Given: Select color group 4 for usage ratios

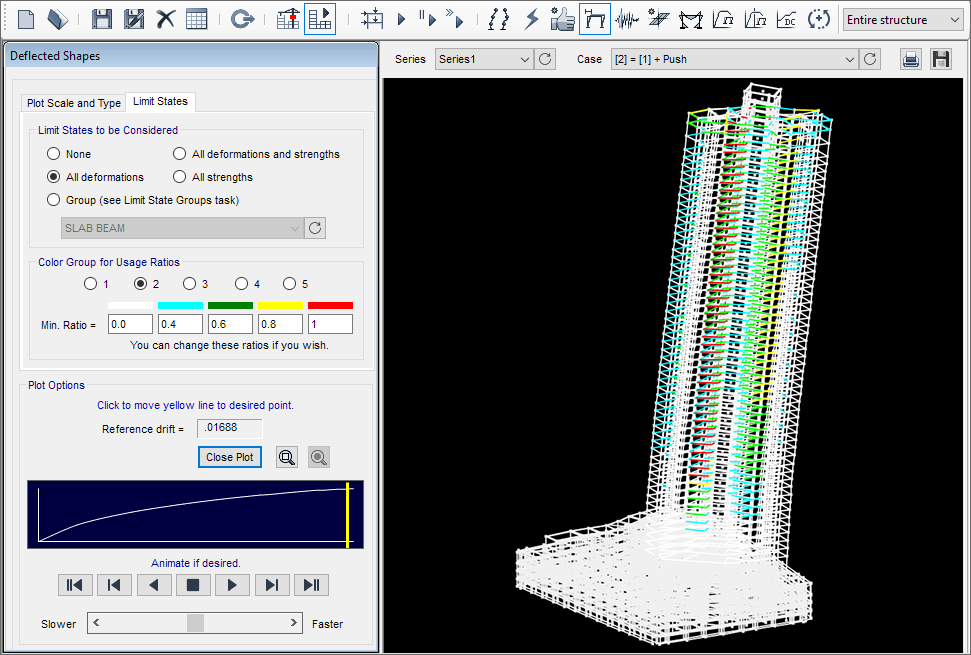Looking at the screenshot, I should click(241, 283).
